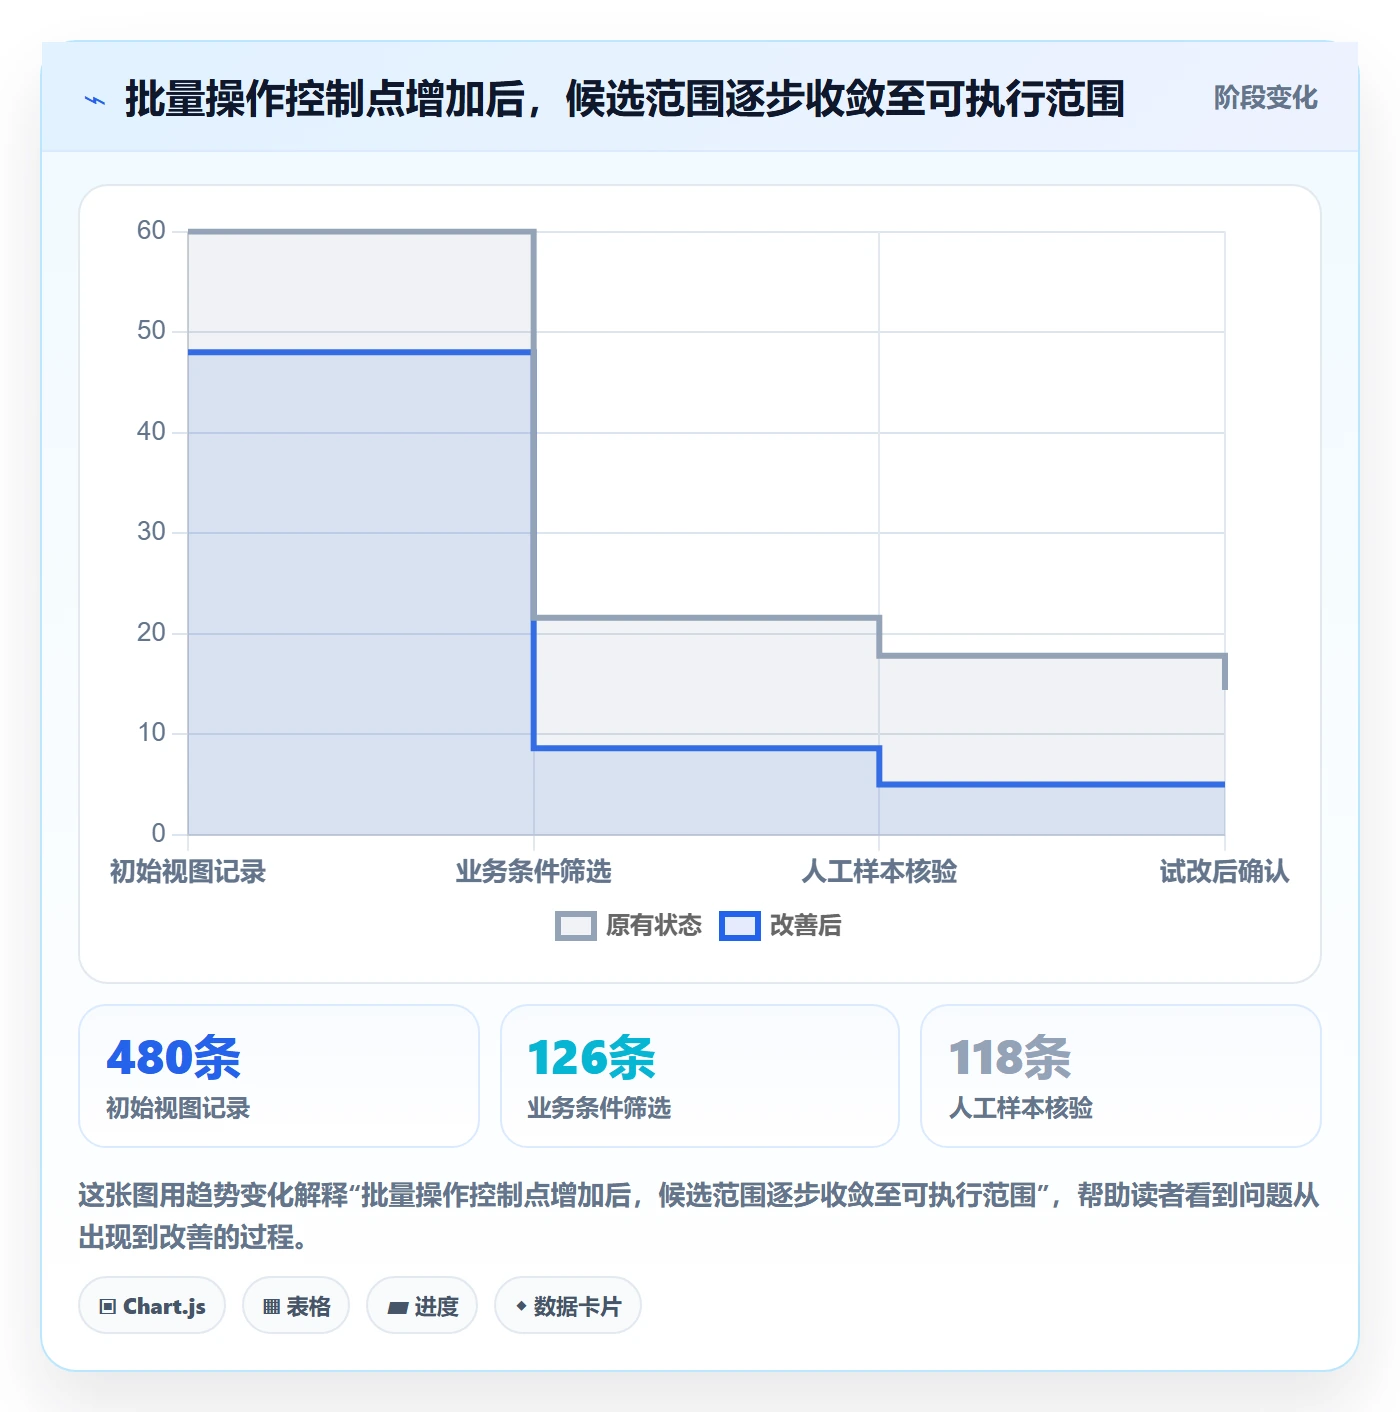The image size is (1400, 1412).
Task: Click the 改善后 legend label
Action: 805,926
